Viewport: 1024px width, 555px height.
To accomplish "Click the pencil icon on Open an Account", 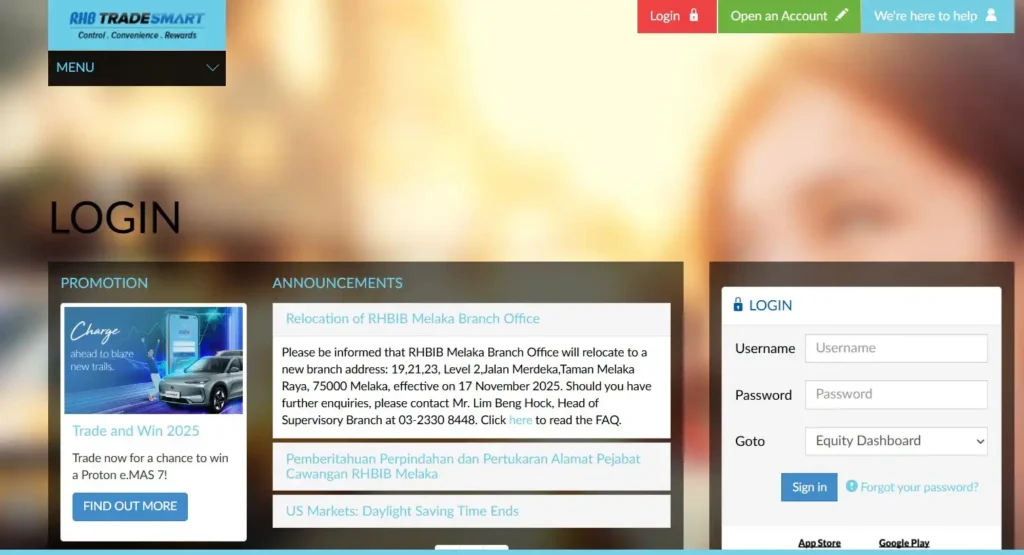I will [x=842, y=14].
